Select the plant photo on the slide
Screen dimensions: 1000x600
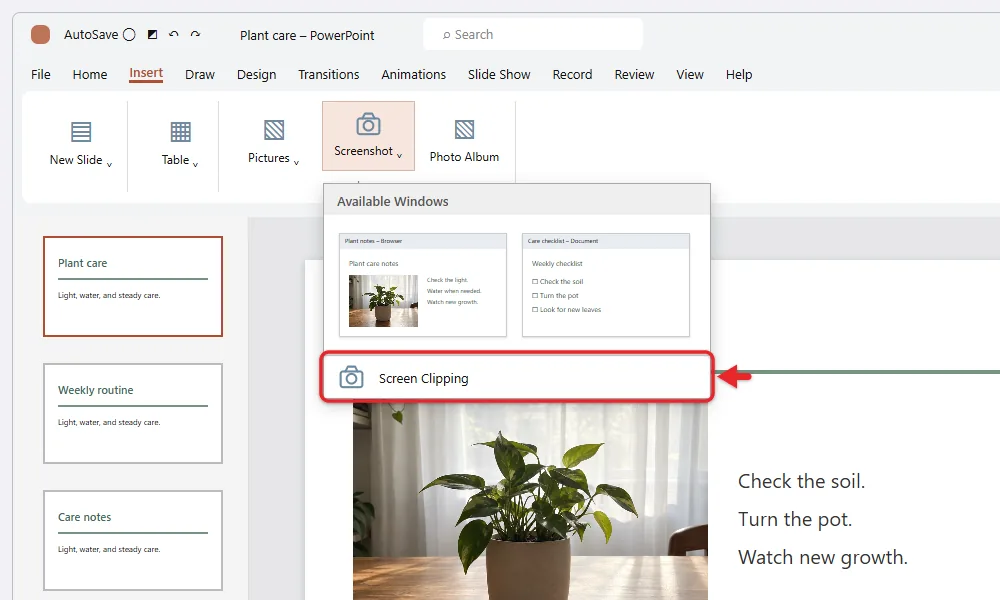(x=530, y=500)
